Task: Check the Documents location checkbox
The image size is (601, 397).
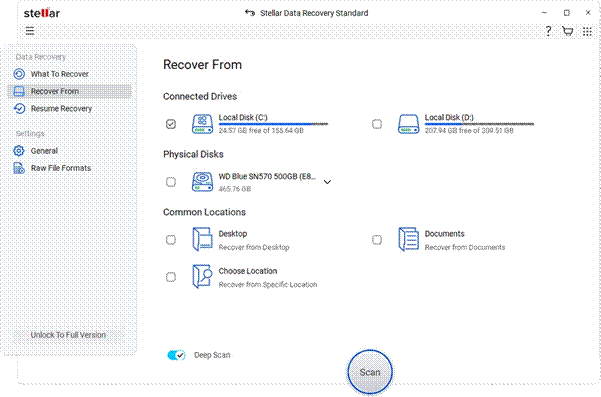Action: 377,240
